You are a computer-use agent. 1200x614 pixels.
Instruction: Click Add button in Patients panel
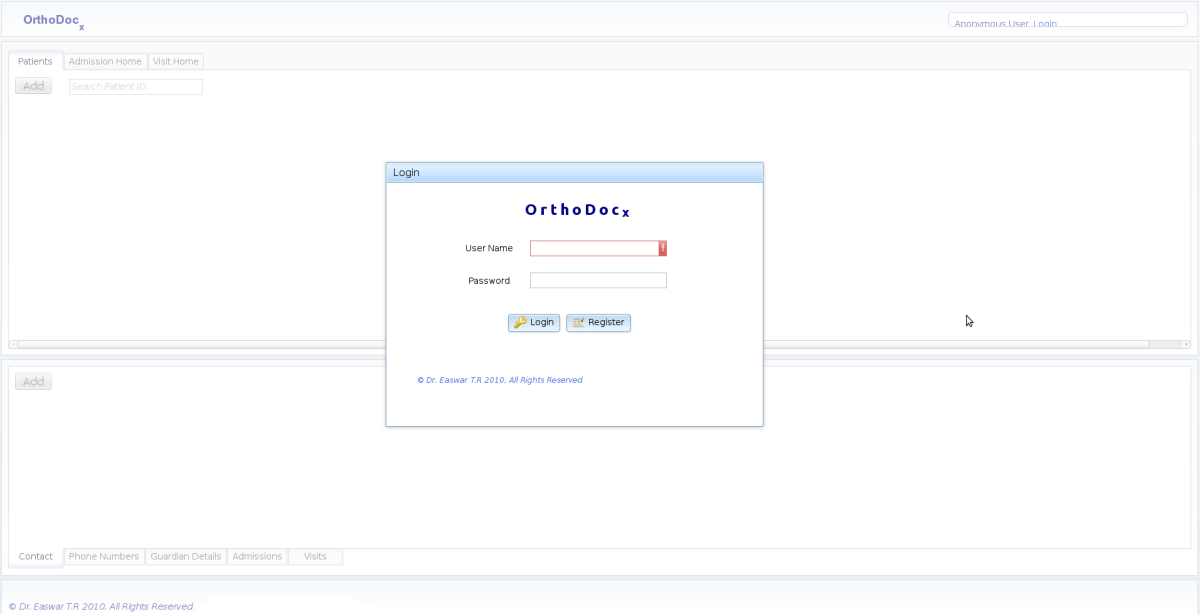(33, 87)
